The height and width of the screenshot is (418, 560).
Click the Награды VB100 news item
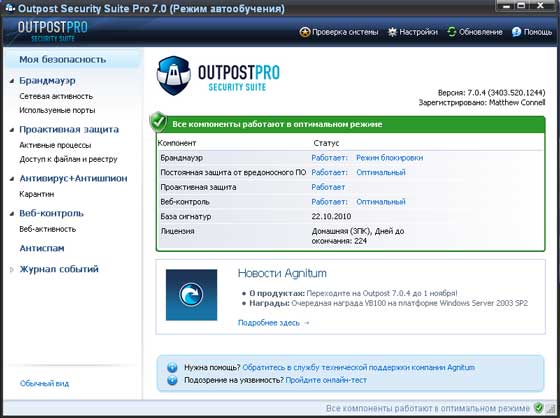click(x=389, y=303)
